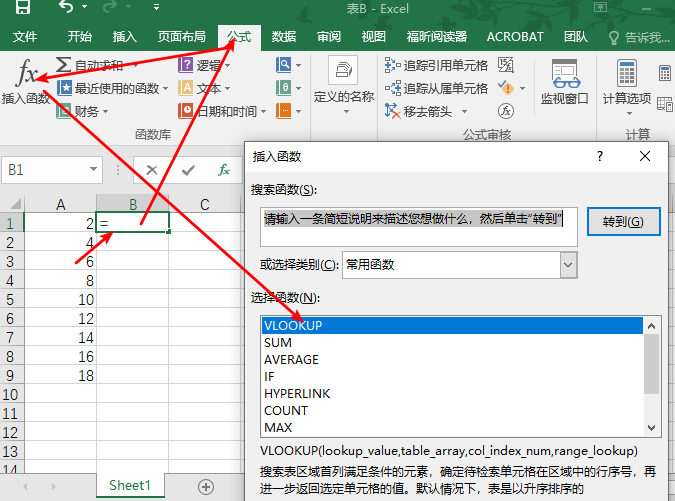Click Trace Precedents (追踪引用单元格)
Viewport: 675px width, 501px height.
[437, 65]
